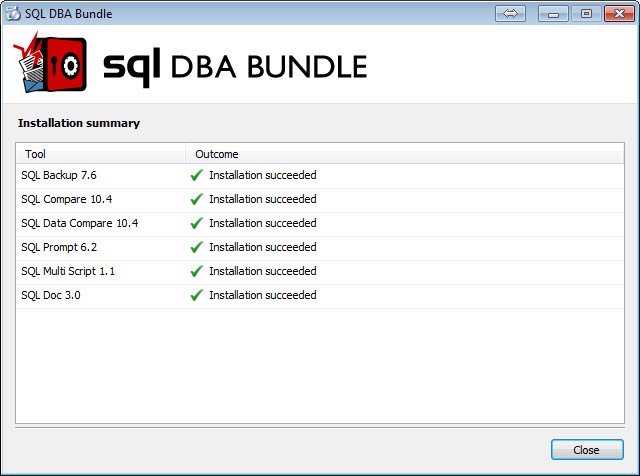Close window using title bar X
640x476 pixels.
pos(619,13)
